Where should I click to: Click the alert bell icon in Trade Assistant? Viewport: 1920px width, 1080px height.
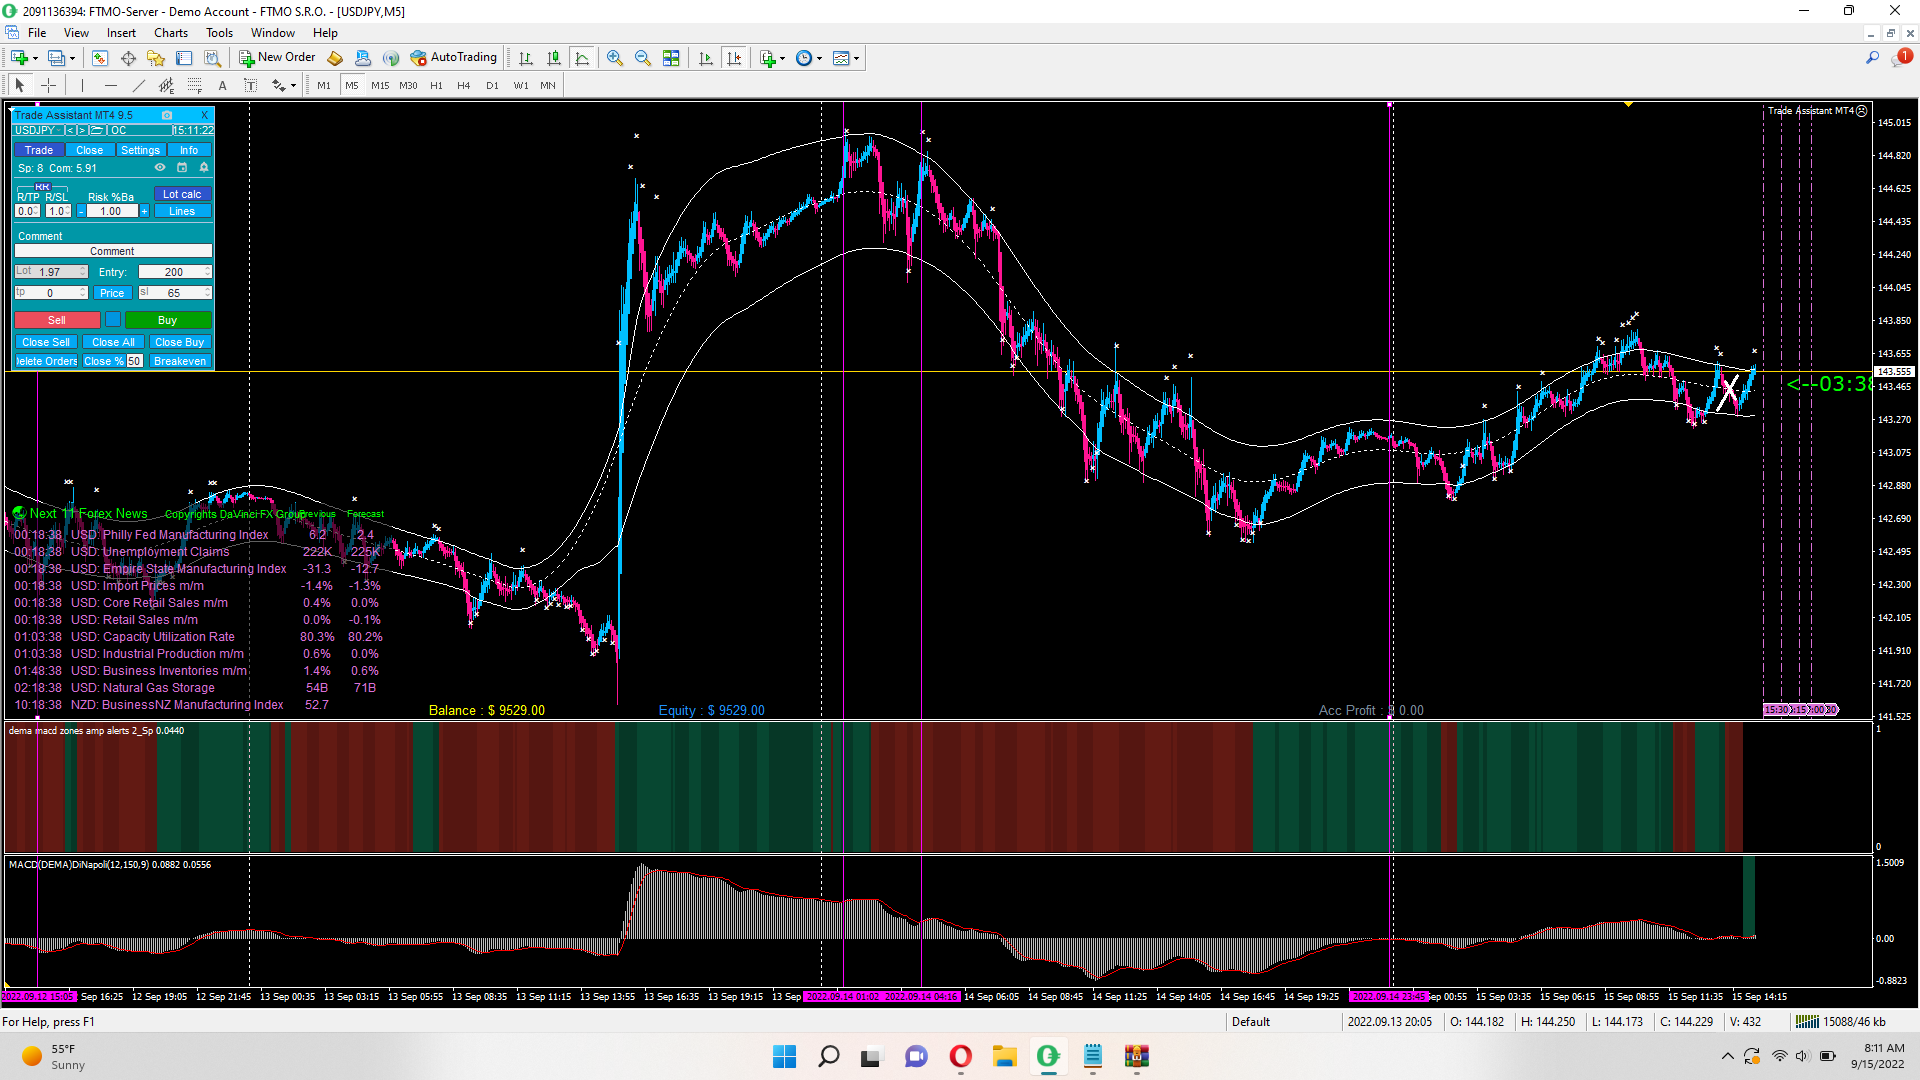click(204, 168)
